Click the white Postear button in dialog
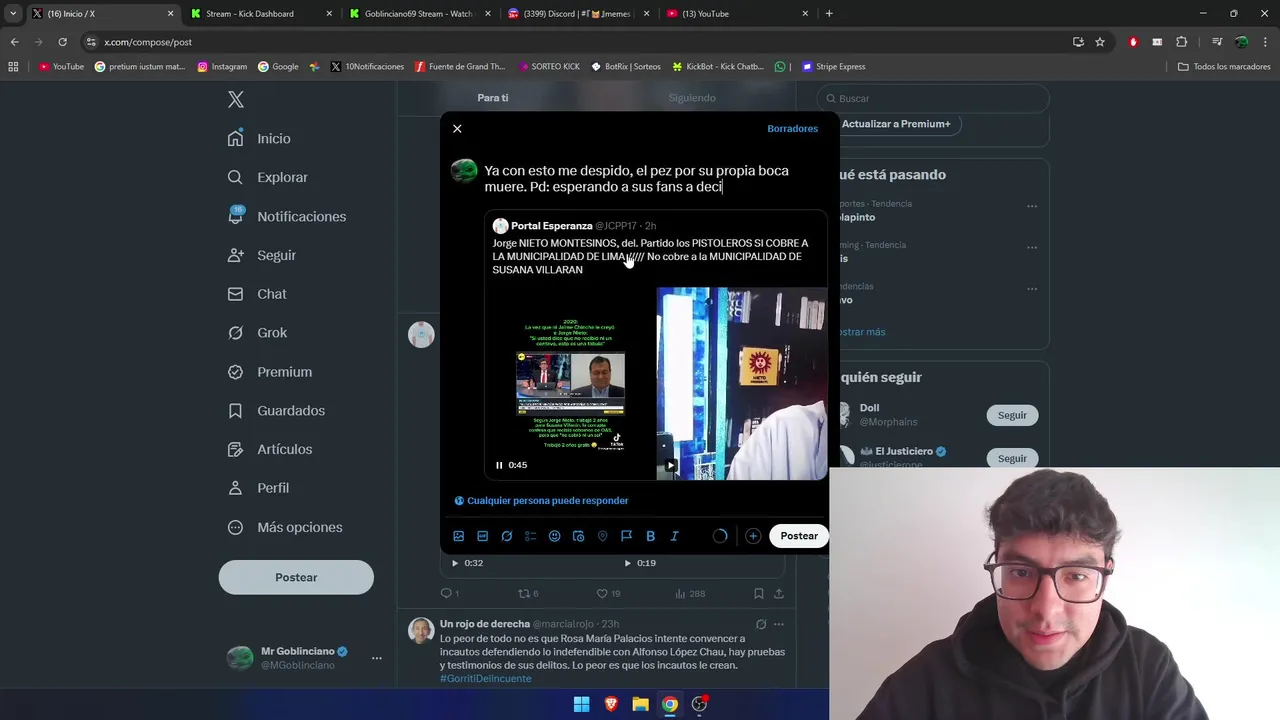The width and height of the screenshot is (1280, 720). click(799, 536)
